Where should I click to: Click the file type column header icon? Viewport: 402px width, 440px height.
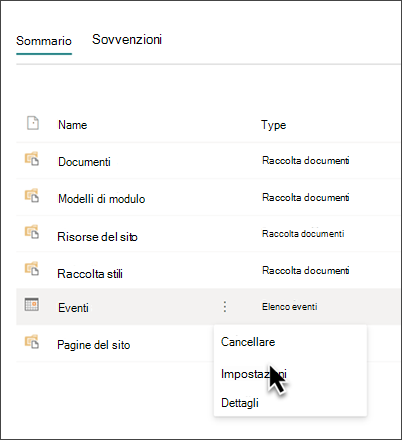(x=33, y=123)
